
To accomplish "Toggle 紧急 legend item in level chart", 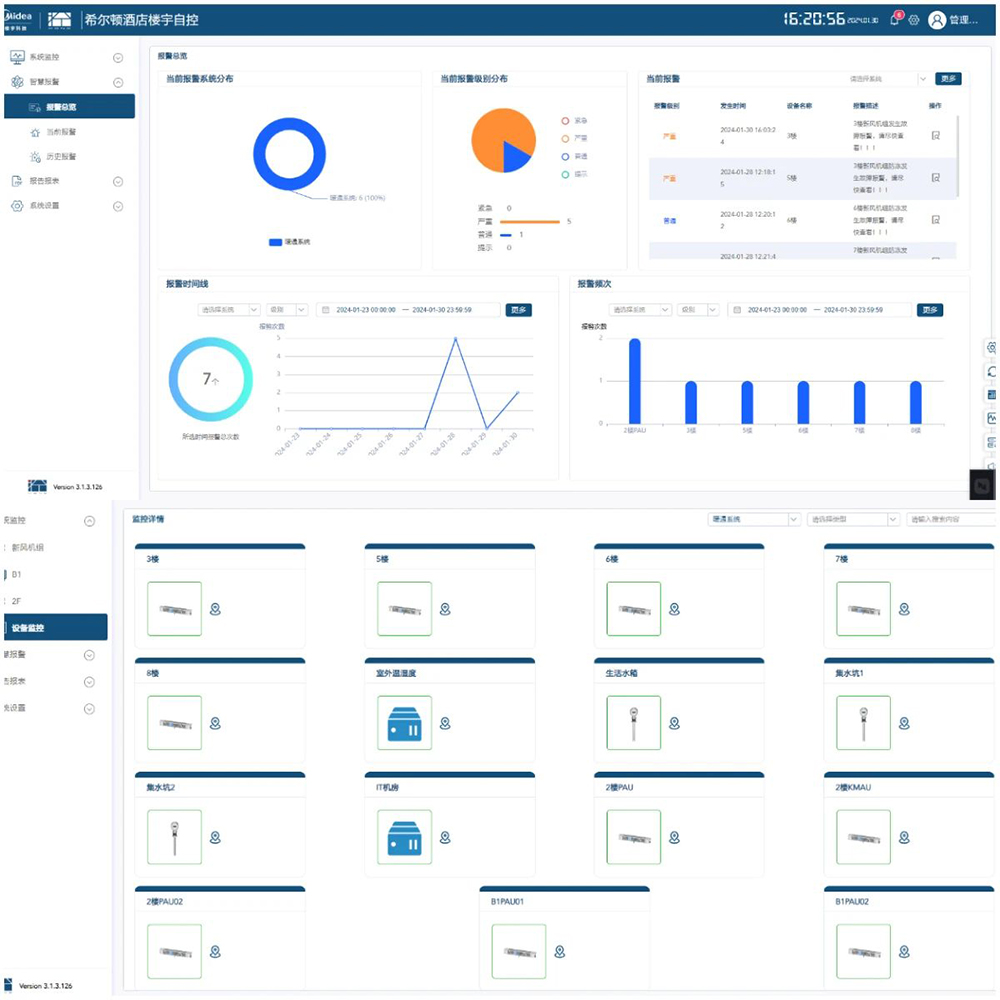I will pyautogui.click(x=575, y=121).
